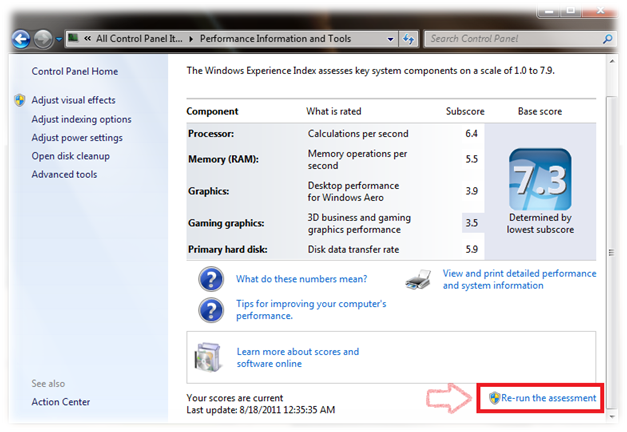The width and height of the screenshot is (627, 432).
Task: Click the magnifier search icon
Action: pos(607,39)
